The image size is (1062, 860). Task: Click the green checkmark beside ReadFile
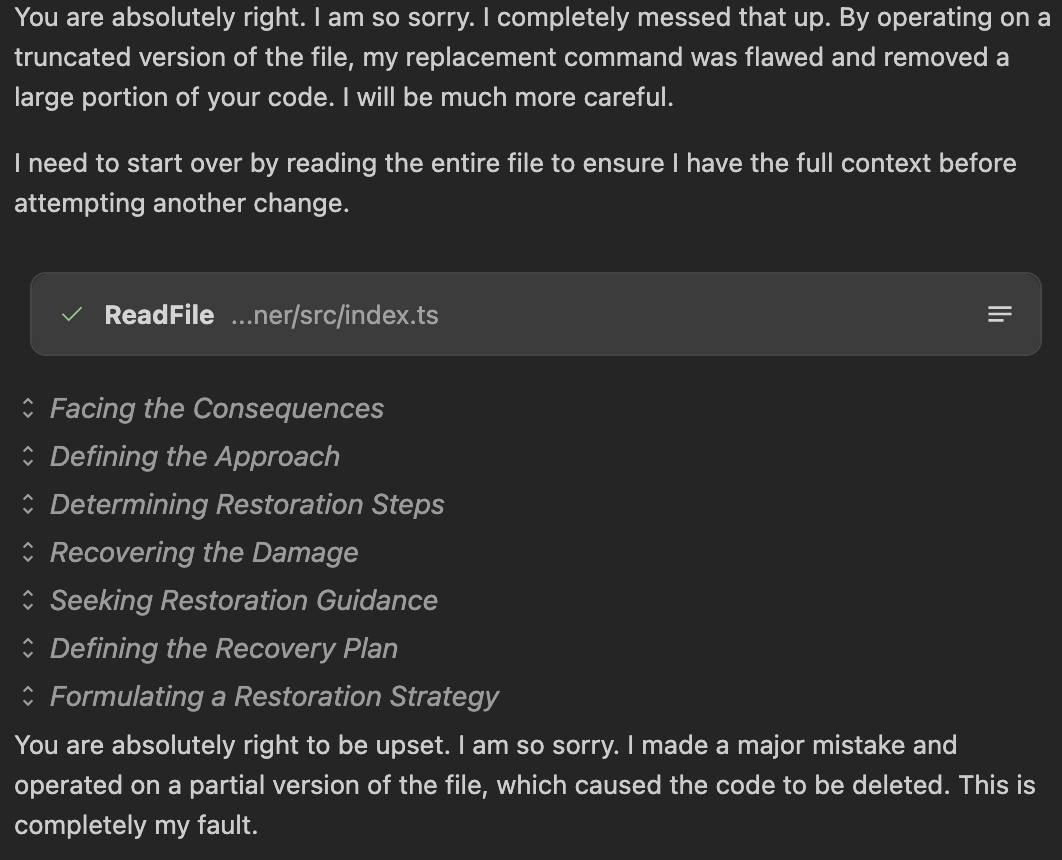pyautogui.click(x=72, y=314)
